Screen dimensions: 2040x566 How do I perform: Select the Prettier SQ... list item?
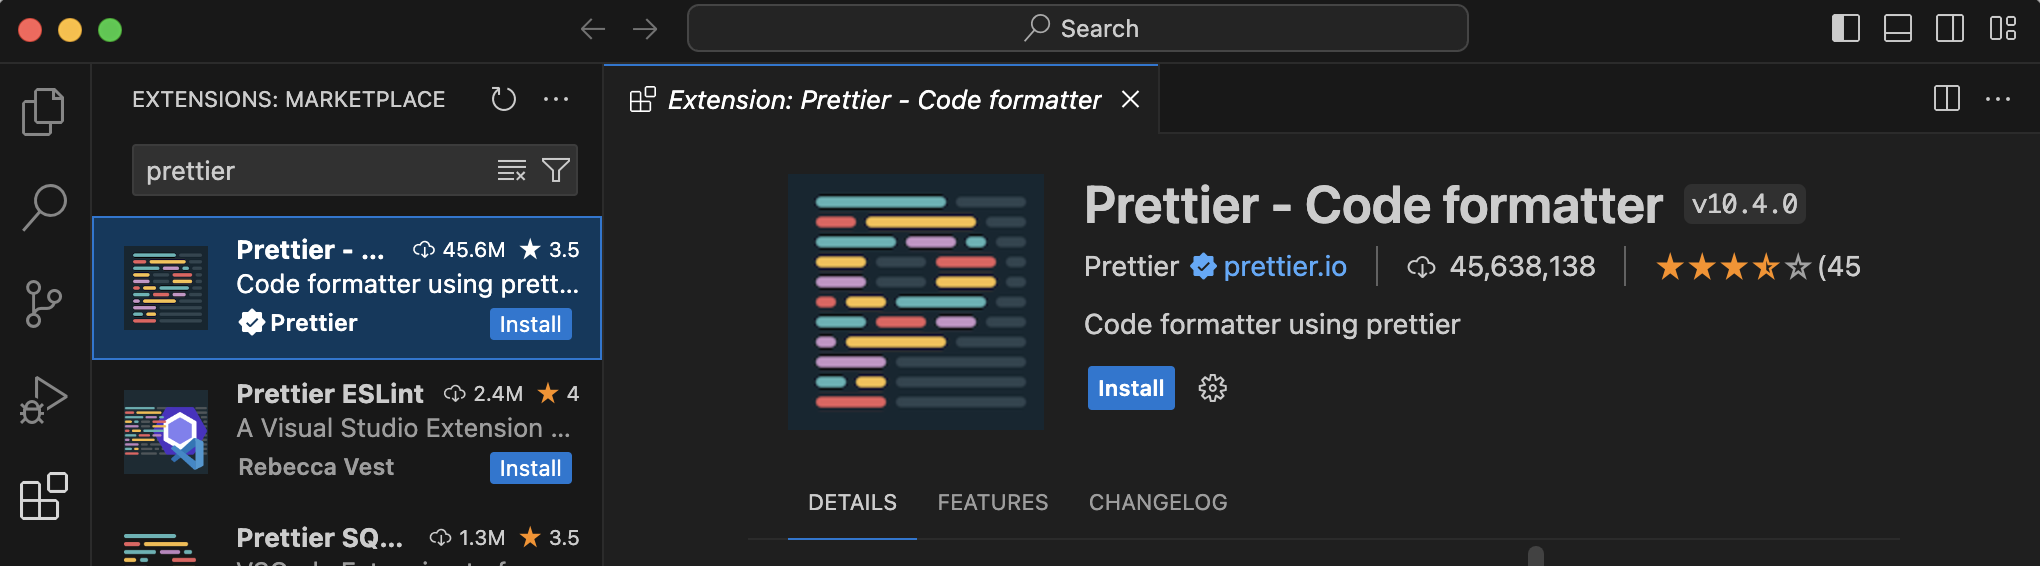pos(347,536)
